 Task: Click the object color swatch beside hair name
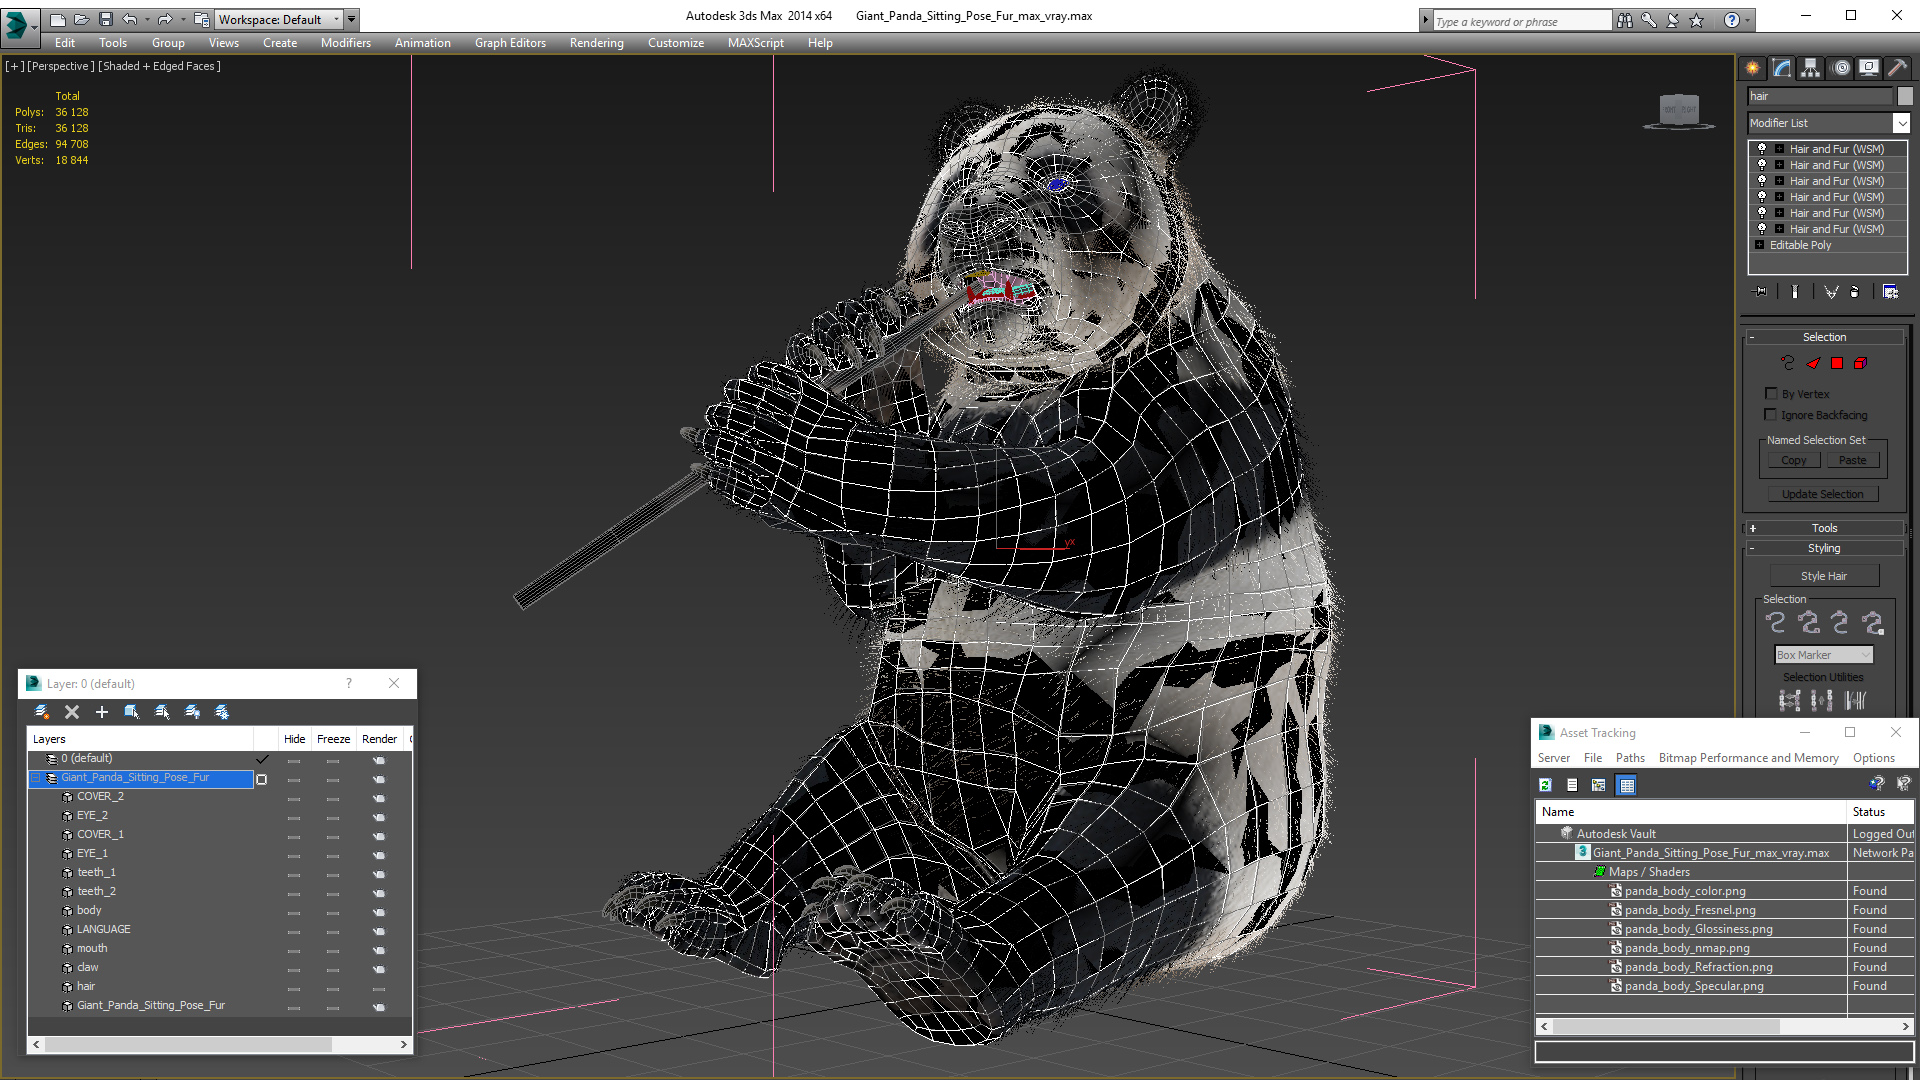[1905, 96]
